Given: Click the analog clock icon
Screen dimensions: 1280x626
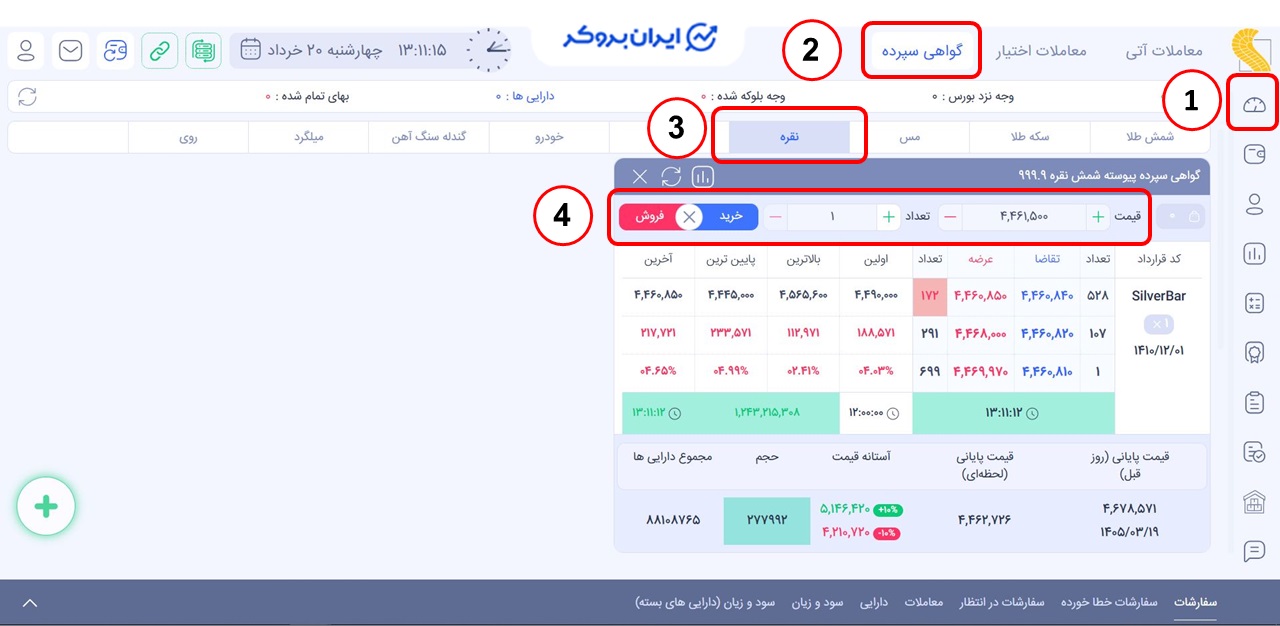Looking at the screenshot, I should tap(489, 49).
